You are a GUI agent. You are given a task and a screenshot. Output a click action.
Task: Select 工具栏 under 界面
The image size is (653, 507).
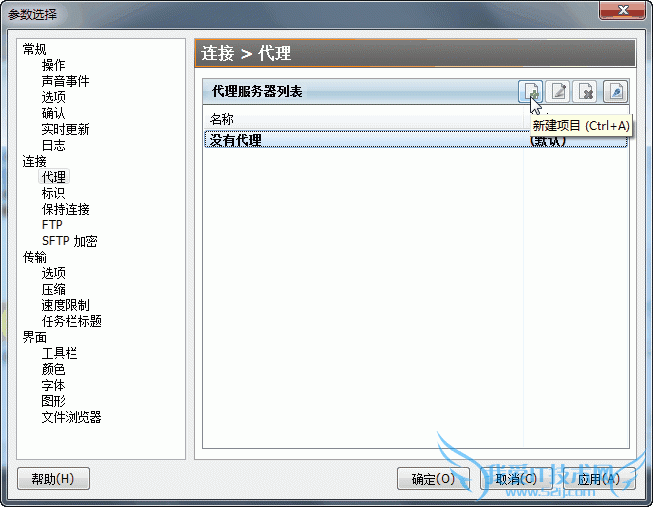pyautogui.click(x=59, y=353)
